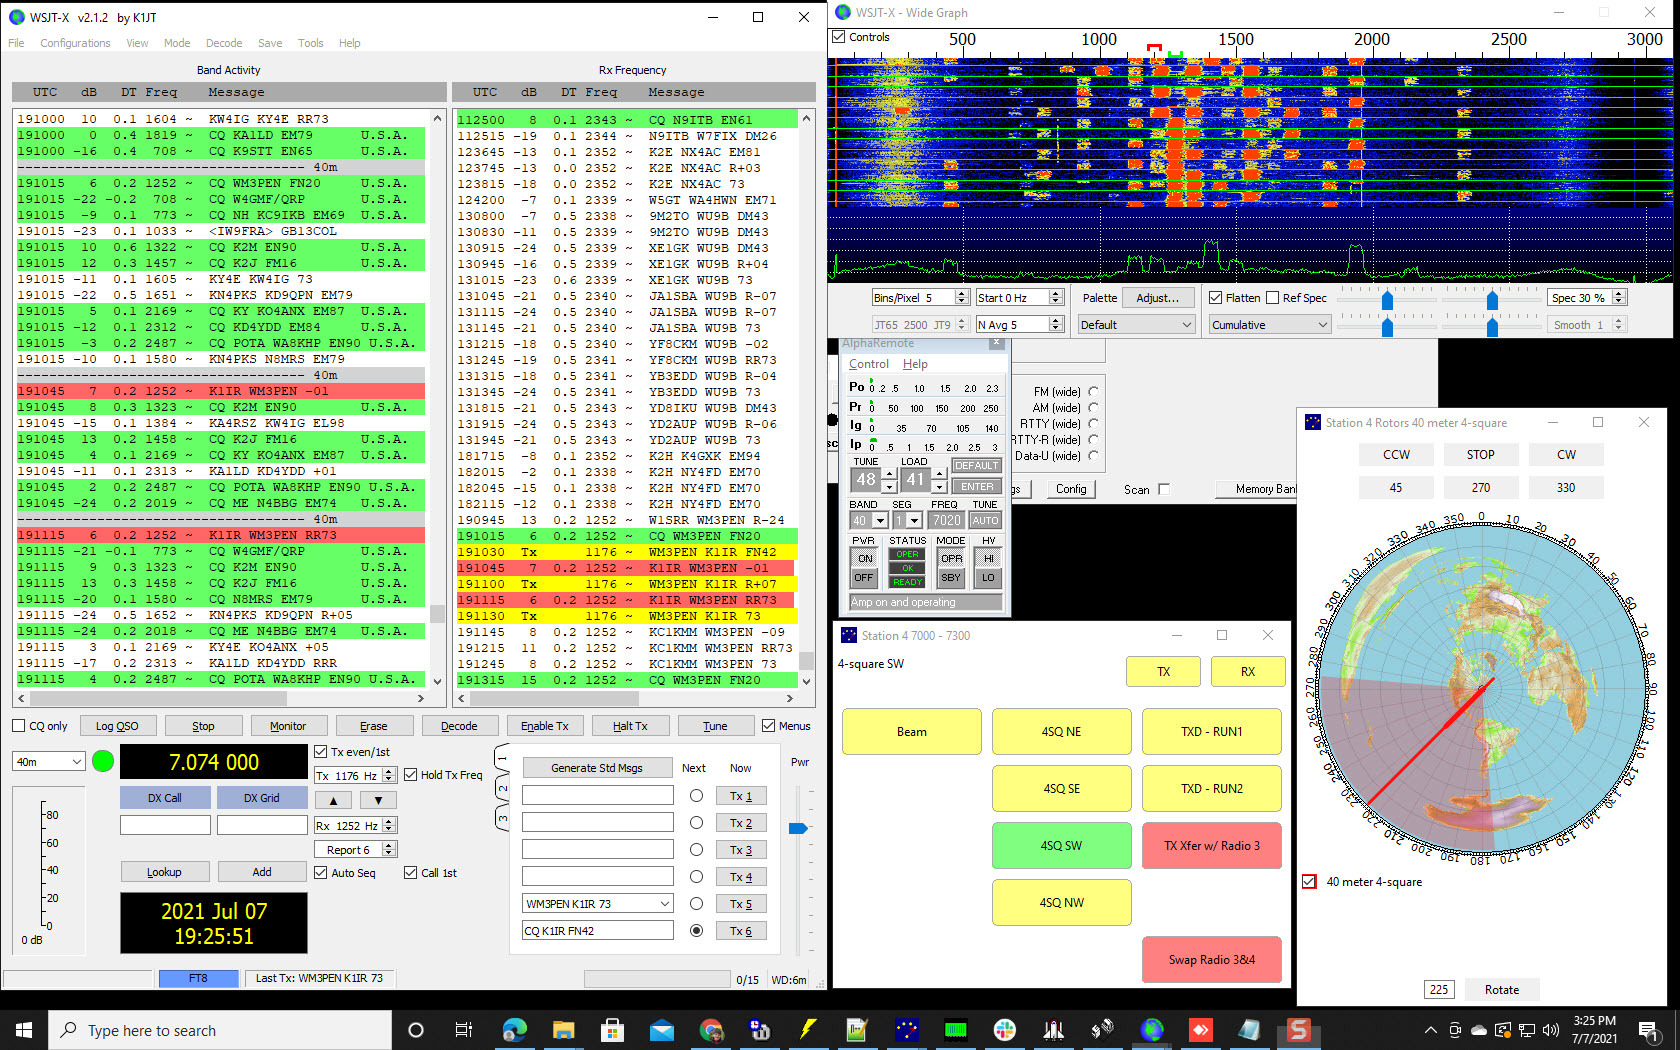Screen dimensions: 1680x1050
Task: Open green terminal-style taskbar icon
Action: tap(956, 1030)
